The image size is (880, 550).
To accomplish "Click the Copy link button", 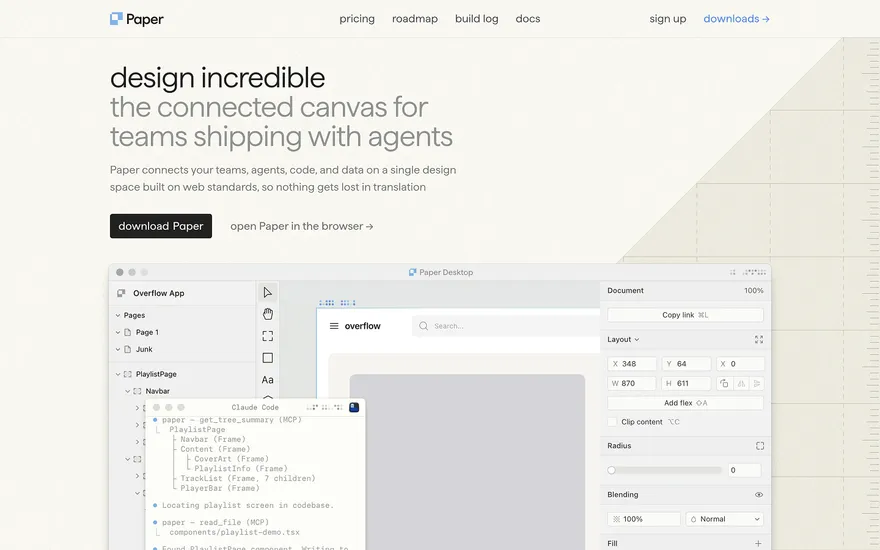I will tap(685, 315).
